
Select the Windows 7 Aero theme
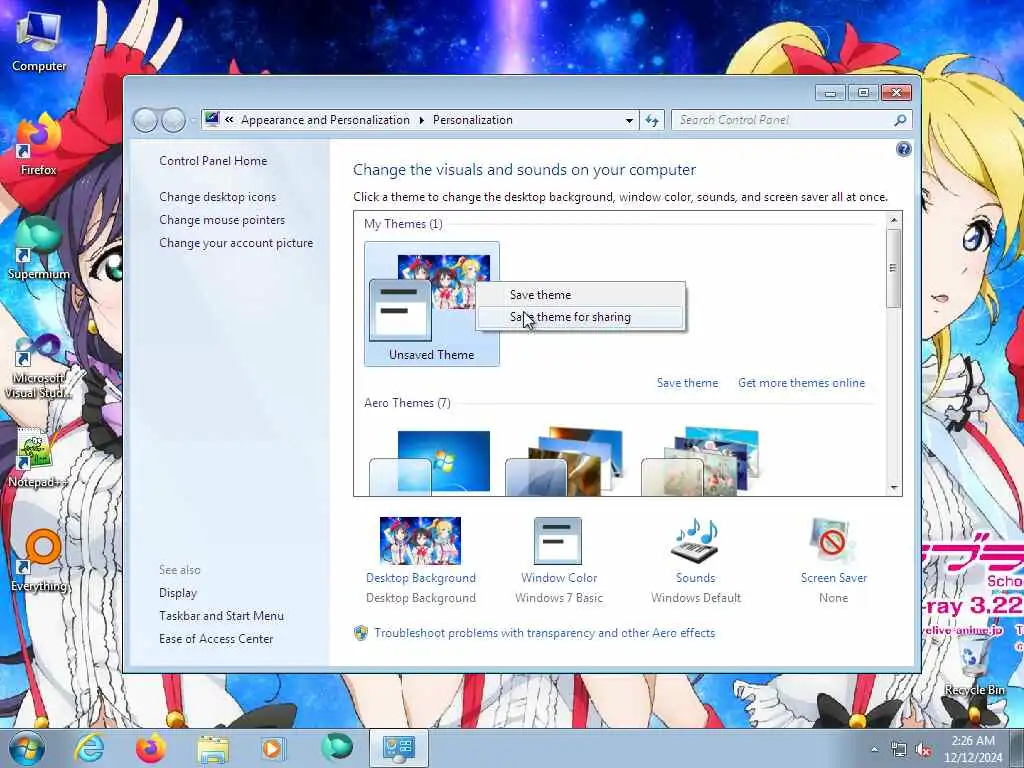tap(430, 461)
